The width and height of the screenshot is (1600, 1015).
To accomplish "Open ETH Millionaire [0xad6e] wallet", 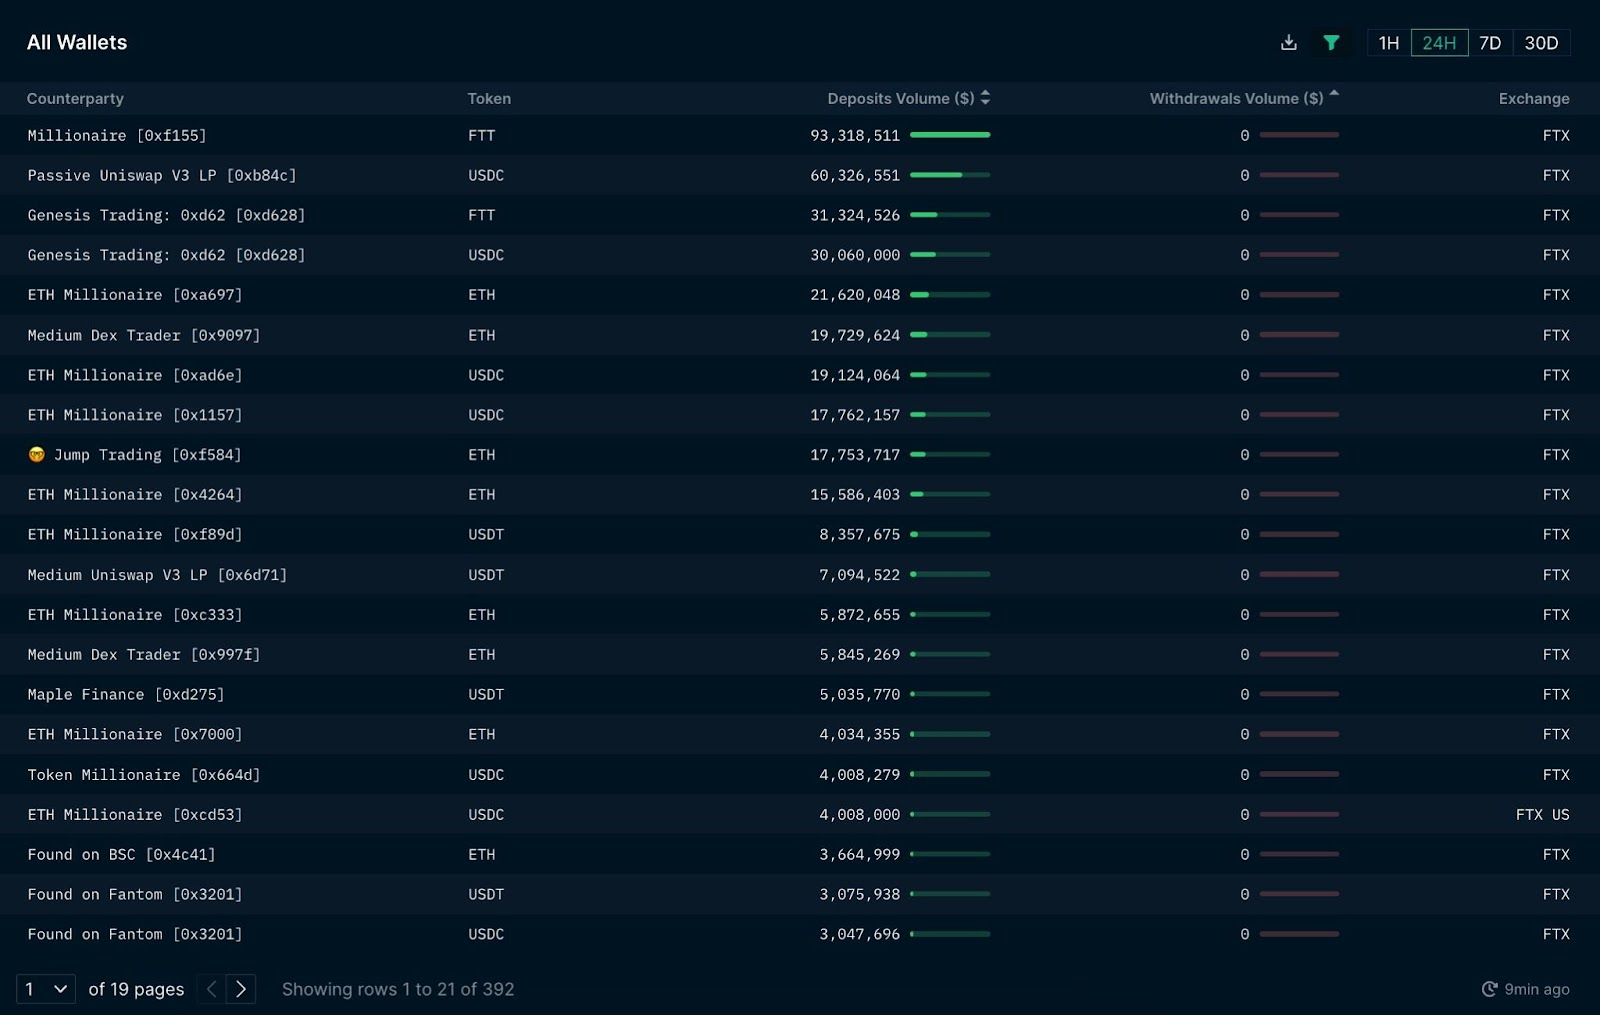I will [135, 375].
